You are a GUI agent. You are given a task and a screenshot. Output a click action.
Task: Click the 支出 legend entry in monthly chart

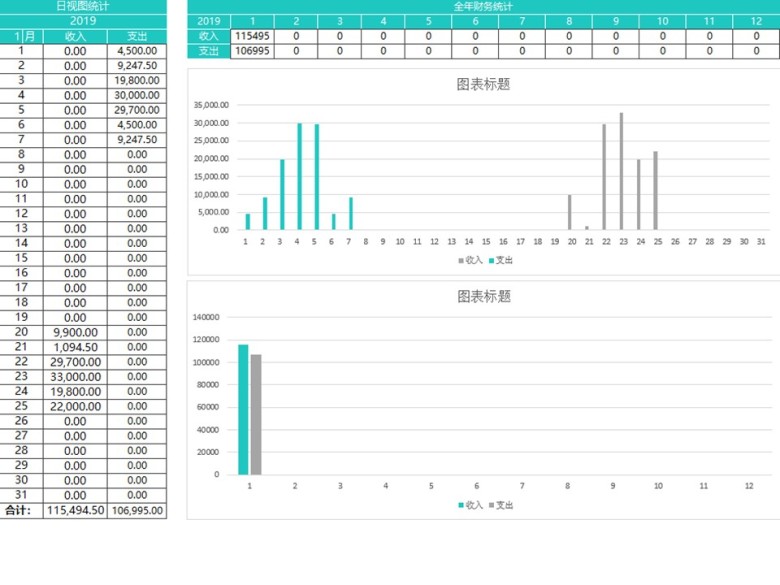tap(501, 505)
